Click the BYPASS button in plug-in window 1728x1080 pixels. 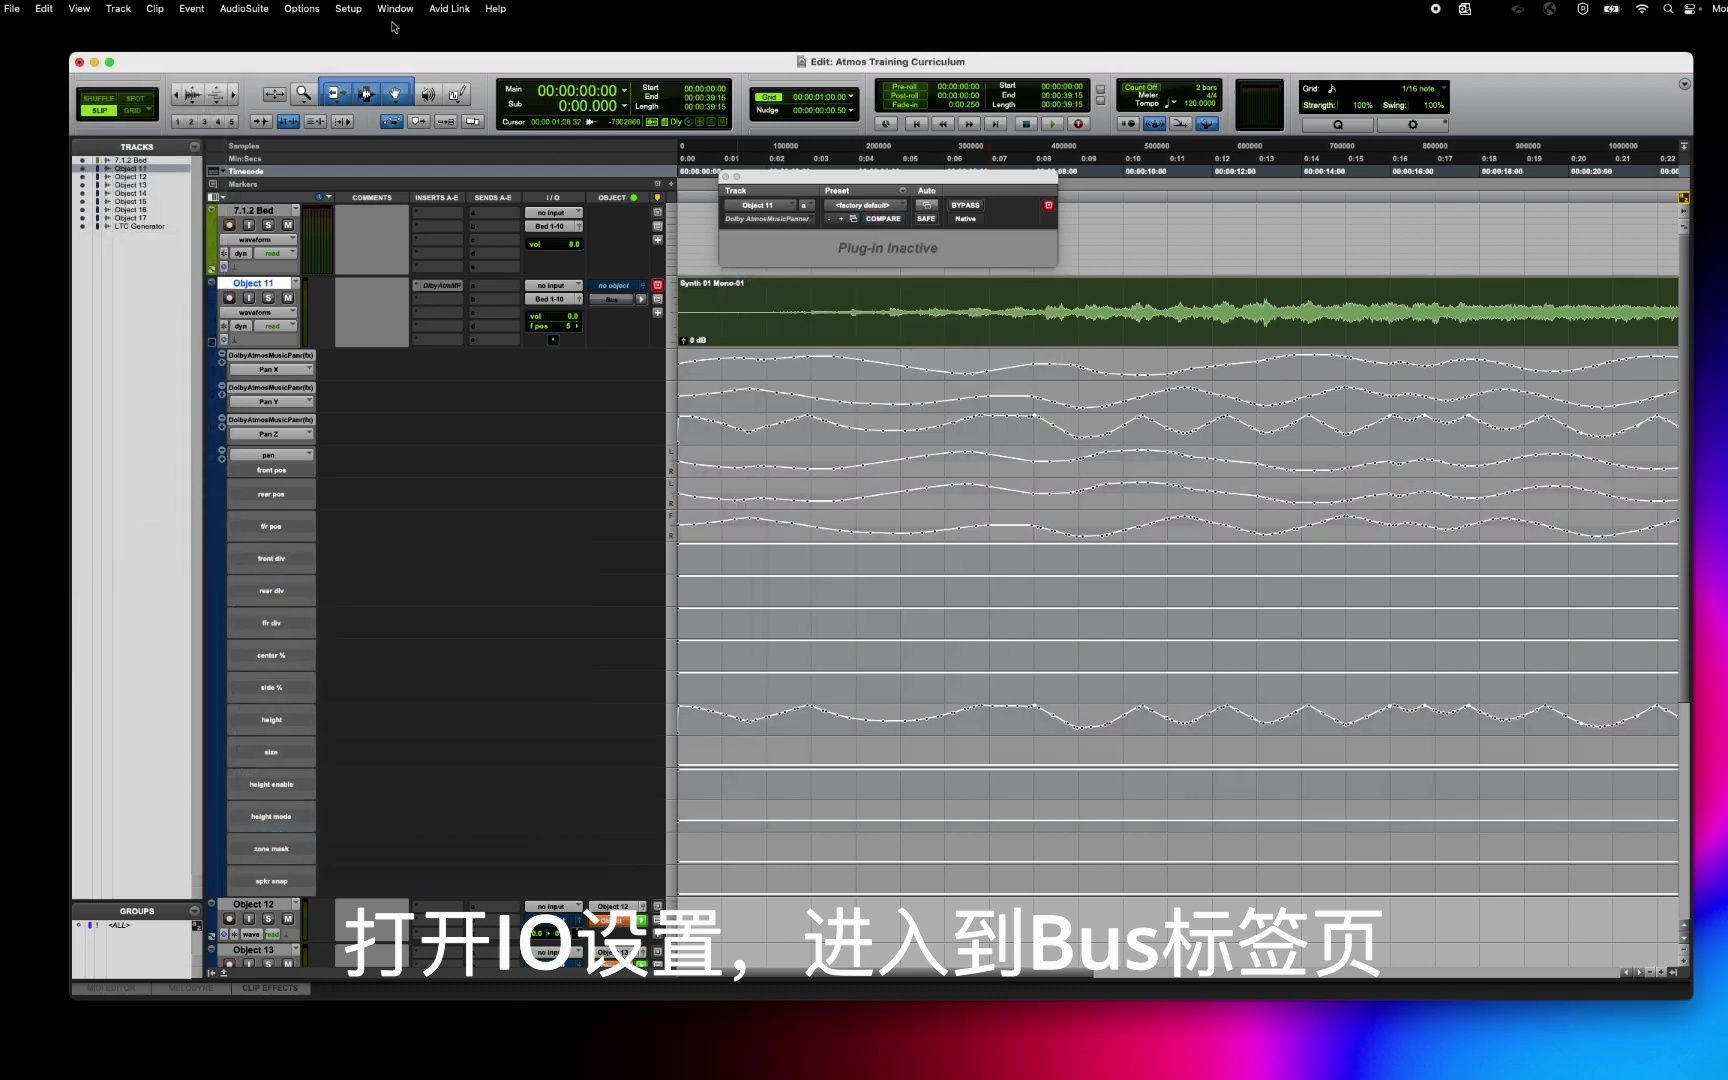[965, 205]
